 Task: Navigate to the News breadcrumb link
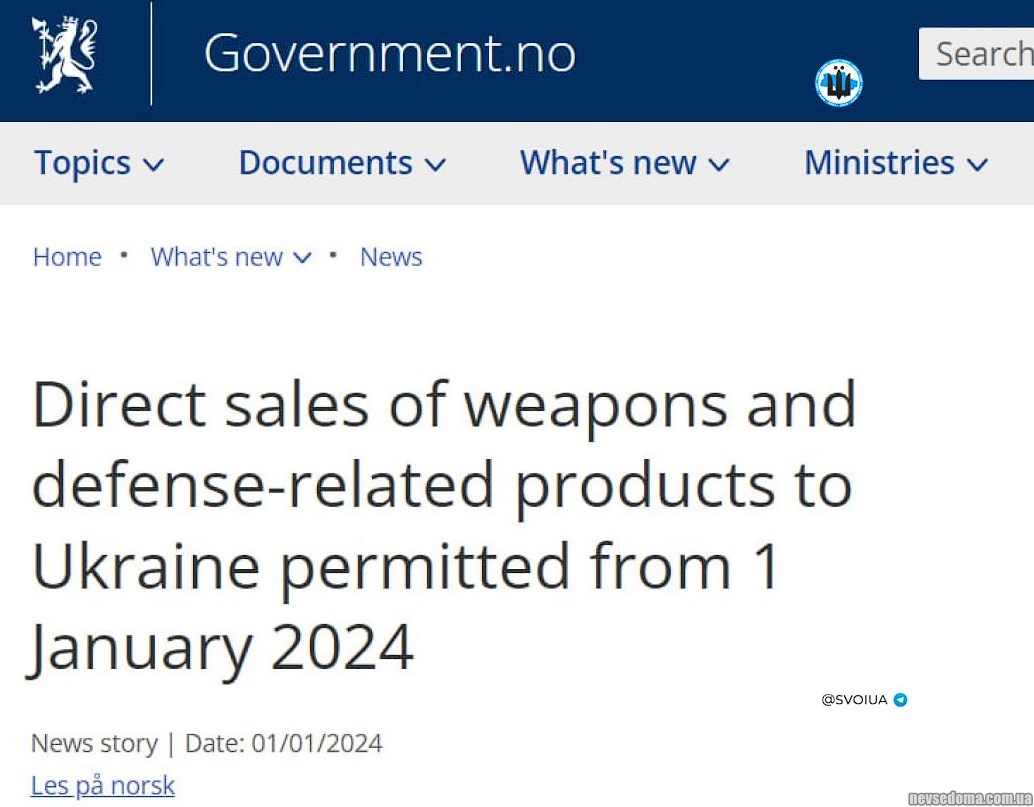391,257
